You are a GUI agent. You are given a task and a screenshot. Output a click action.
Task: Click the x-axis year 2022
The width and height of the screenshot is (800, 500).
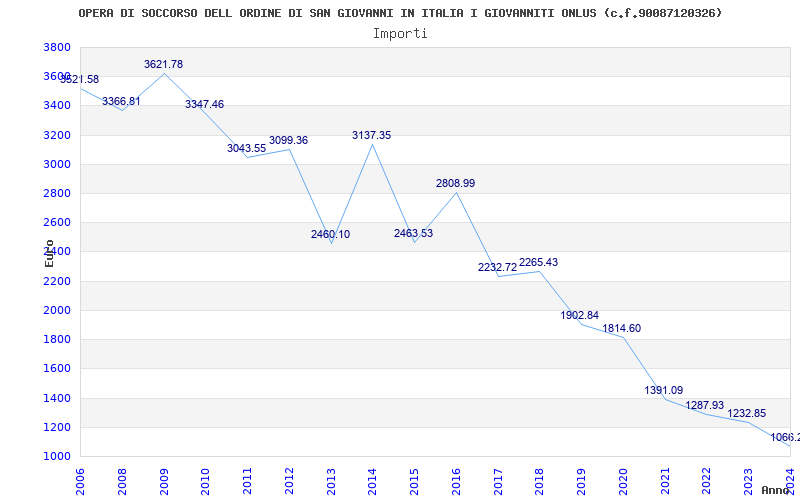click(707, 482)
